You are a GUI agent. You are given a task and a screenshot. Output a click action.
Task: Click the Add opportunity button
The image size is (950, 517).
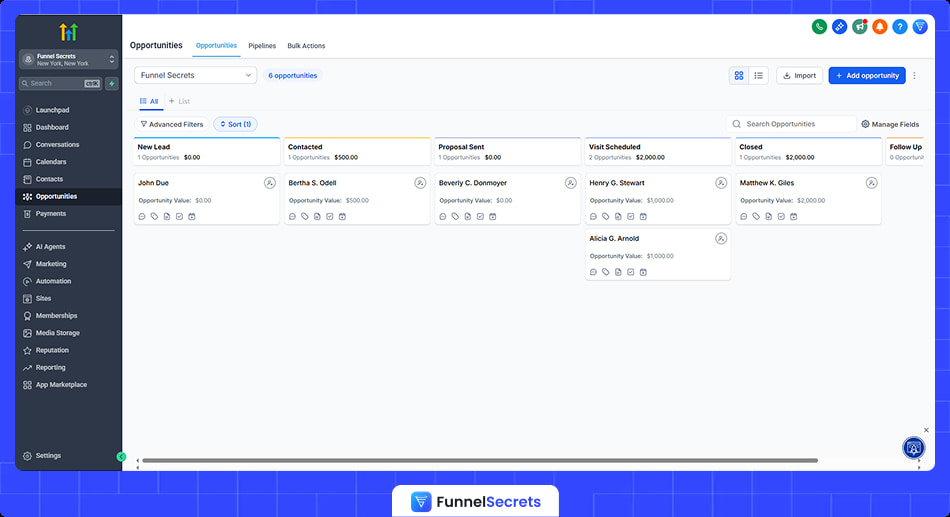point(867,76)
